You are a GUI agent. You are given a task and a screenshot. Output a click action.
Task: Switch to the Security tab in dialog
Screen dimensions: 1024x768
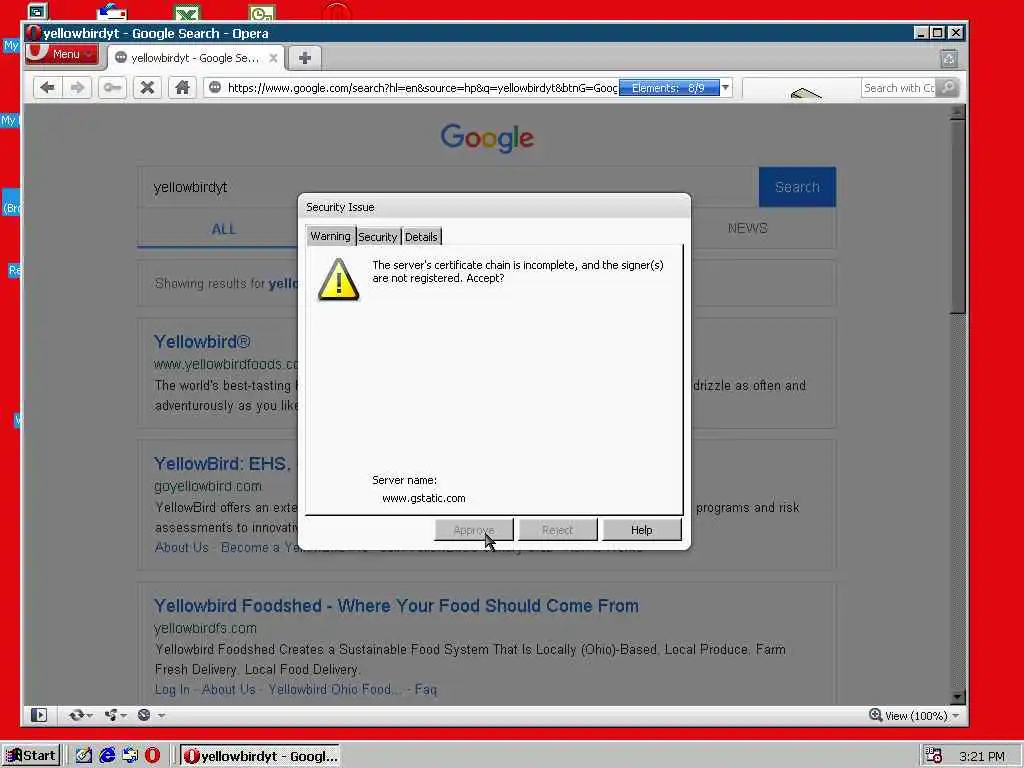click(x=377, y=237)
